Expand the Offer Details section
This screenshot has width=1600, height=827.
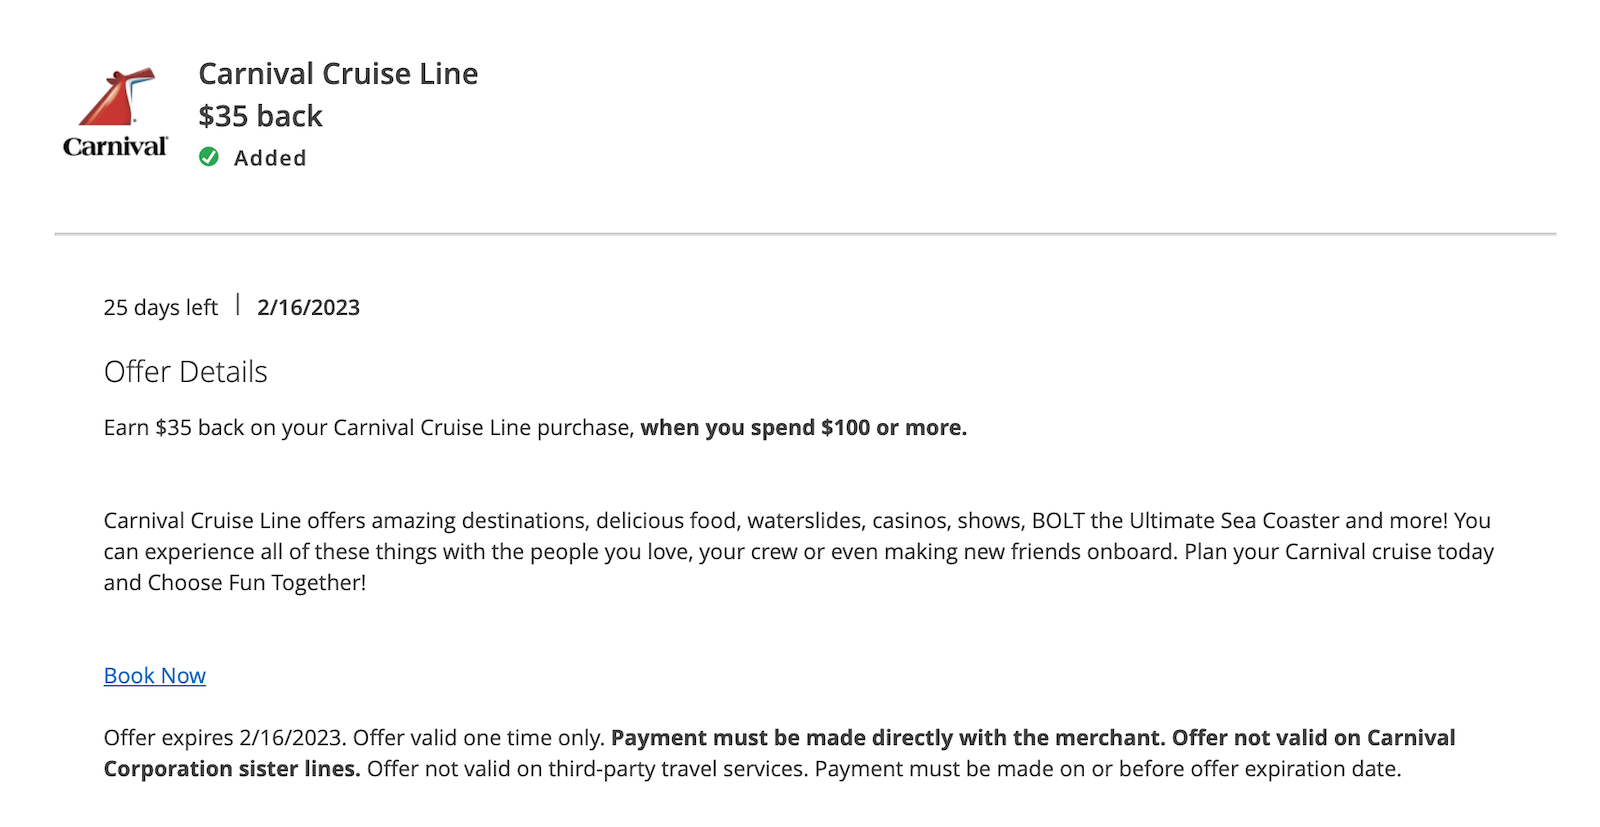(184, 371)
